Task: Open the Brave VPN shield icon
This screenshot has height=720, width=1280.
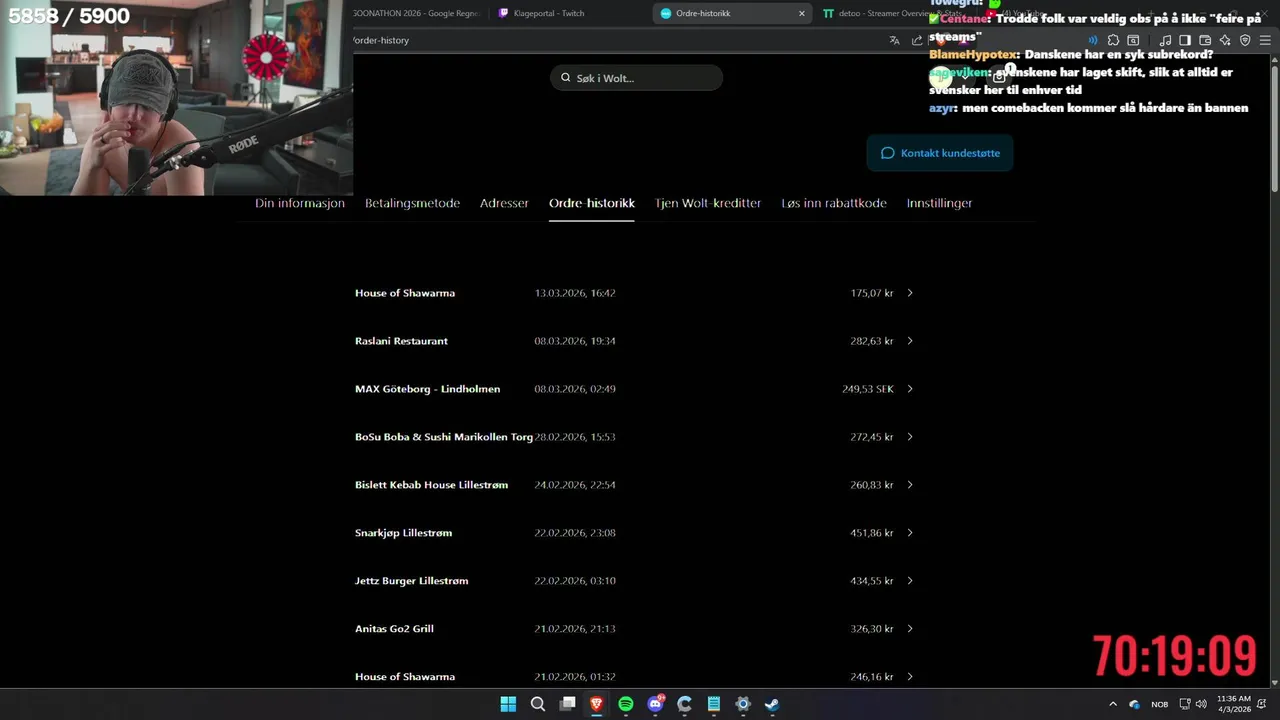Action: click(1245, 40)
